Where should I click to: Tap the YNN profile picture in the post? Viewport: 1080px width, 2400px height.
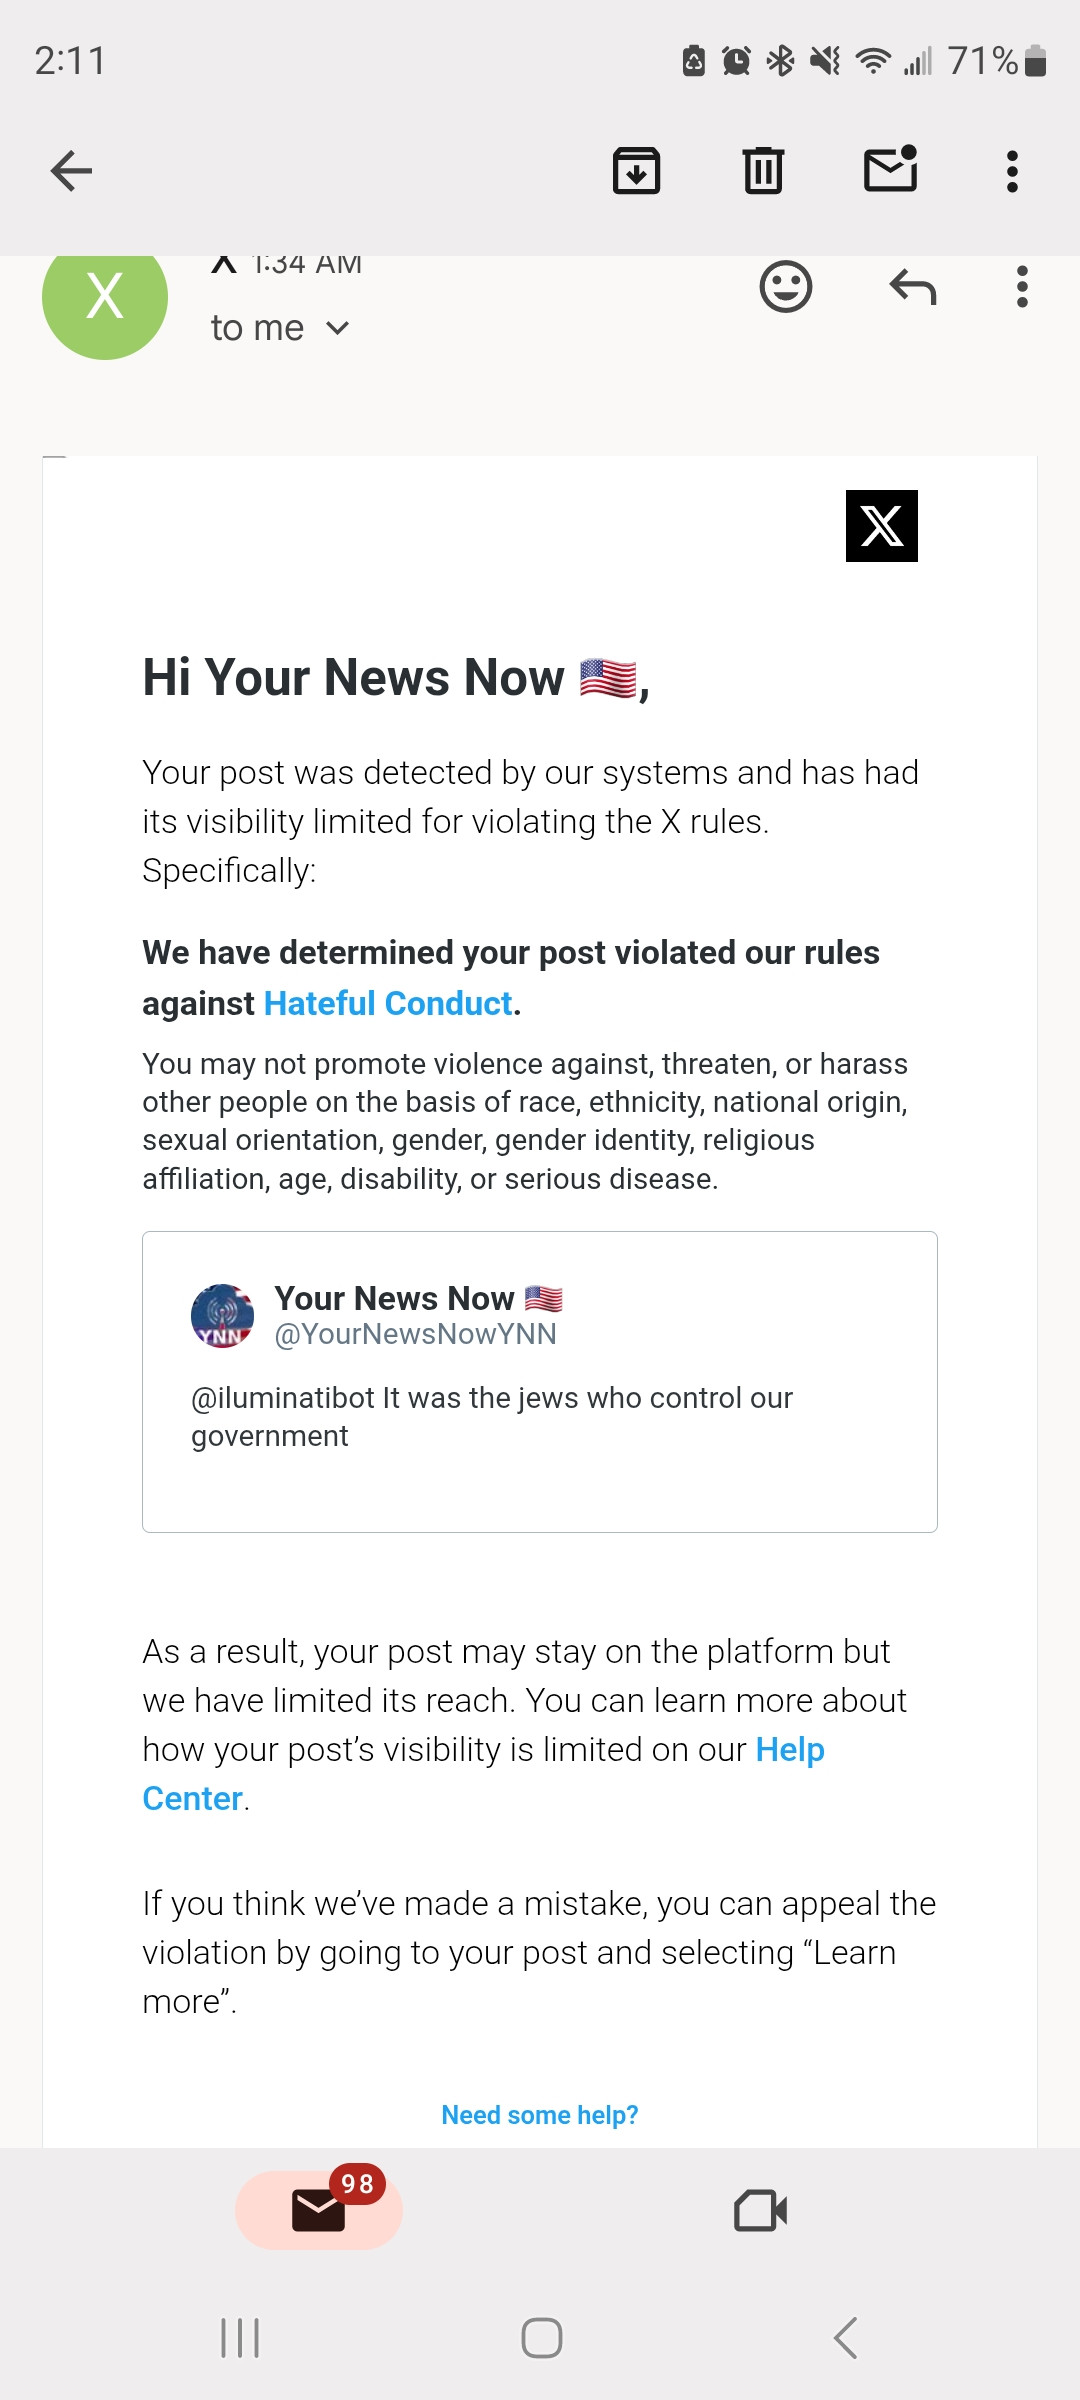(x=222, y=1316)
